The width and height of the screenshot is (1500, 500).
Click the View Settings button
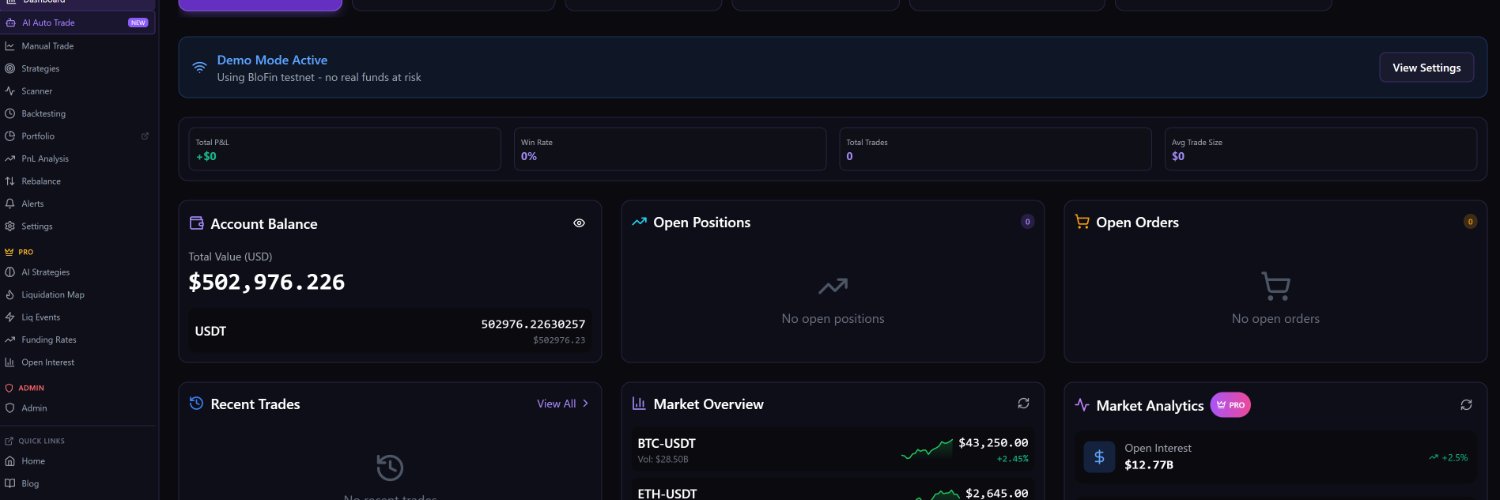coord(1426,68)
